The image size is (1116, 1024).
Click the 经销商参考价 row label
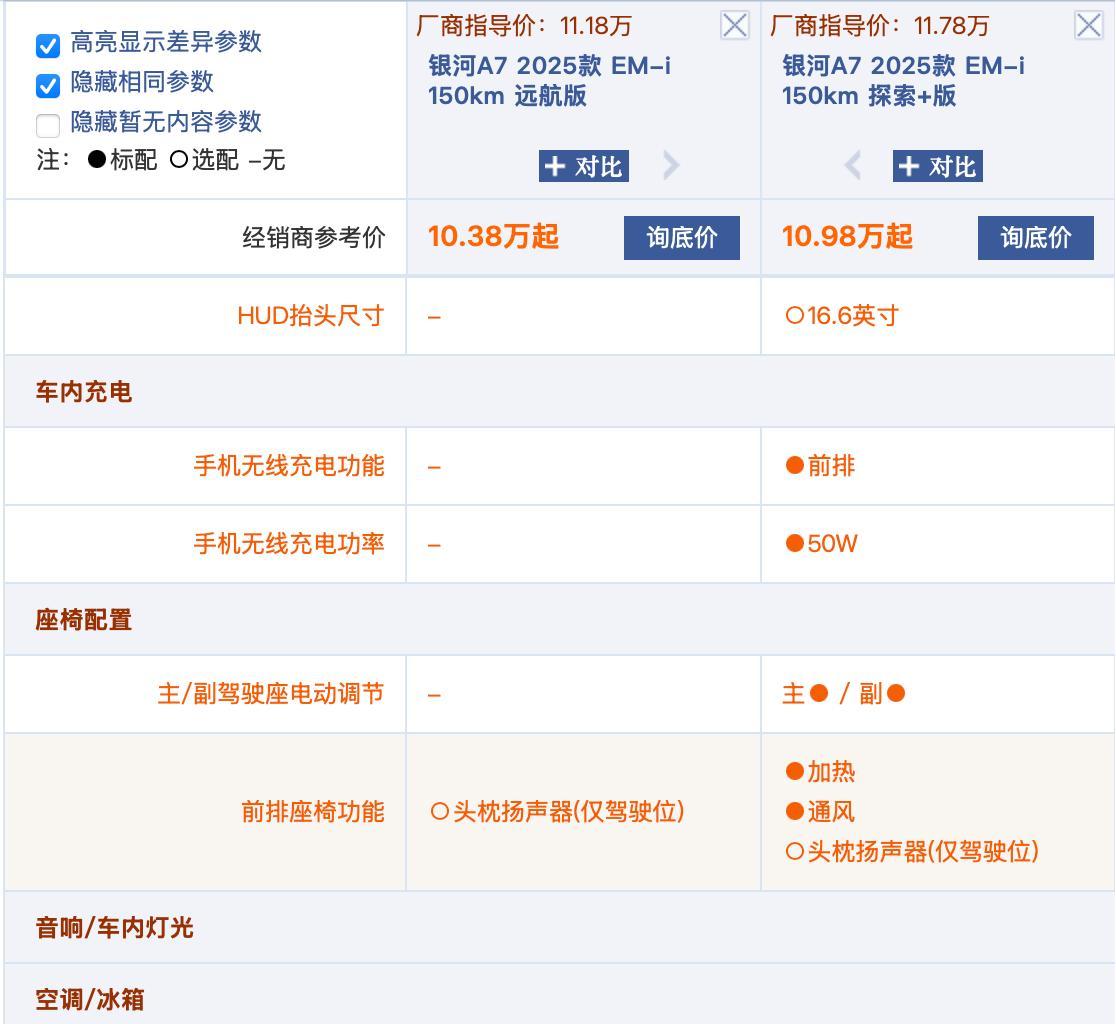[314, 238]
